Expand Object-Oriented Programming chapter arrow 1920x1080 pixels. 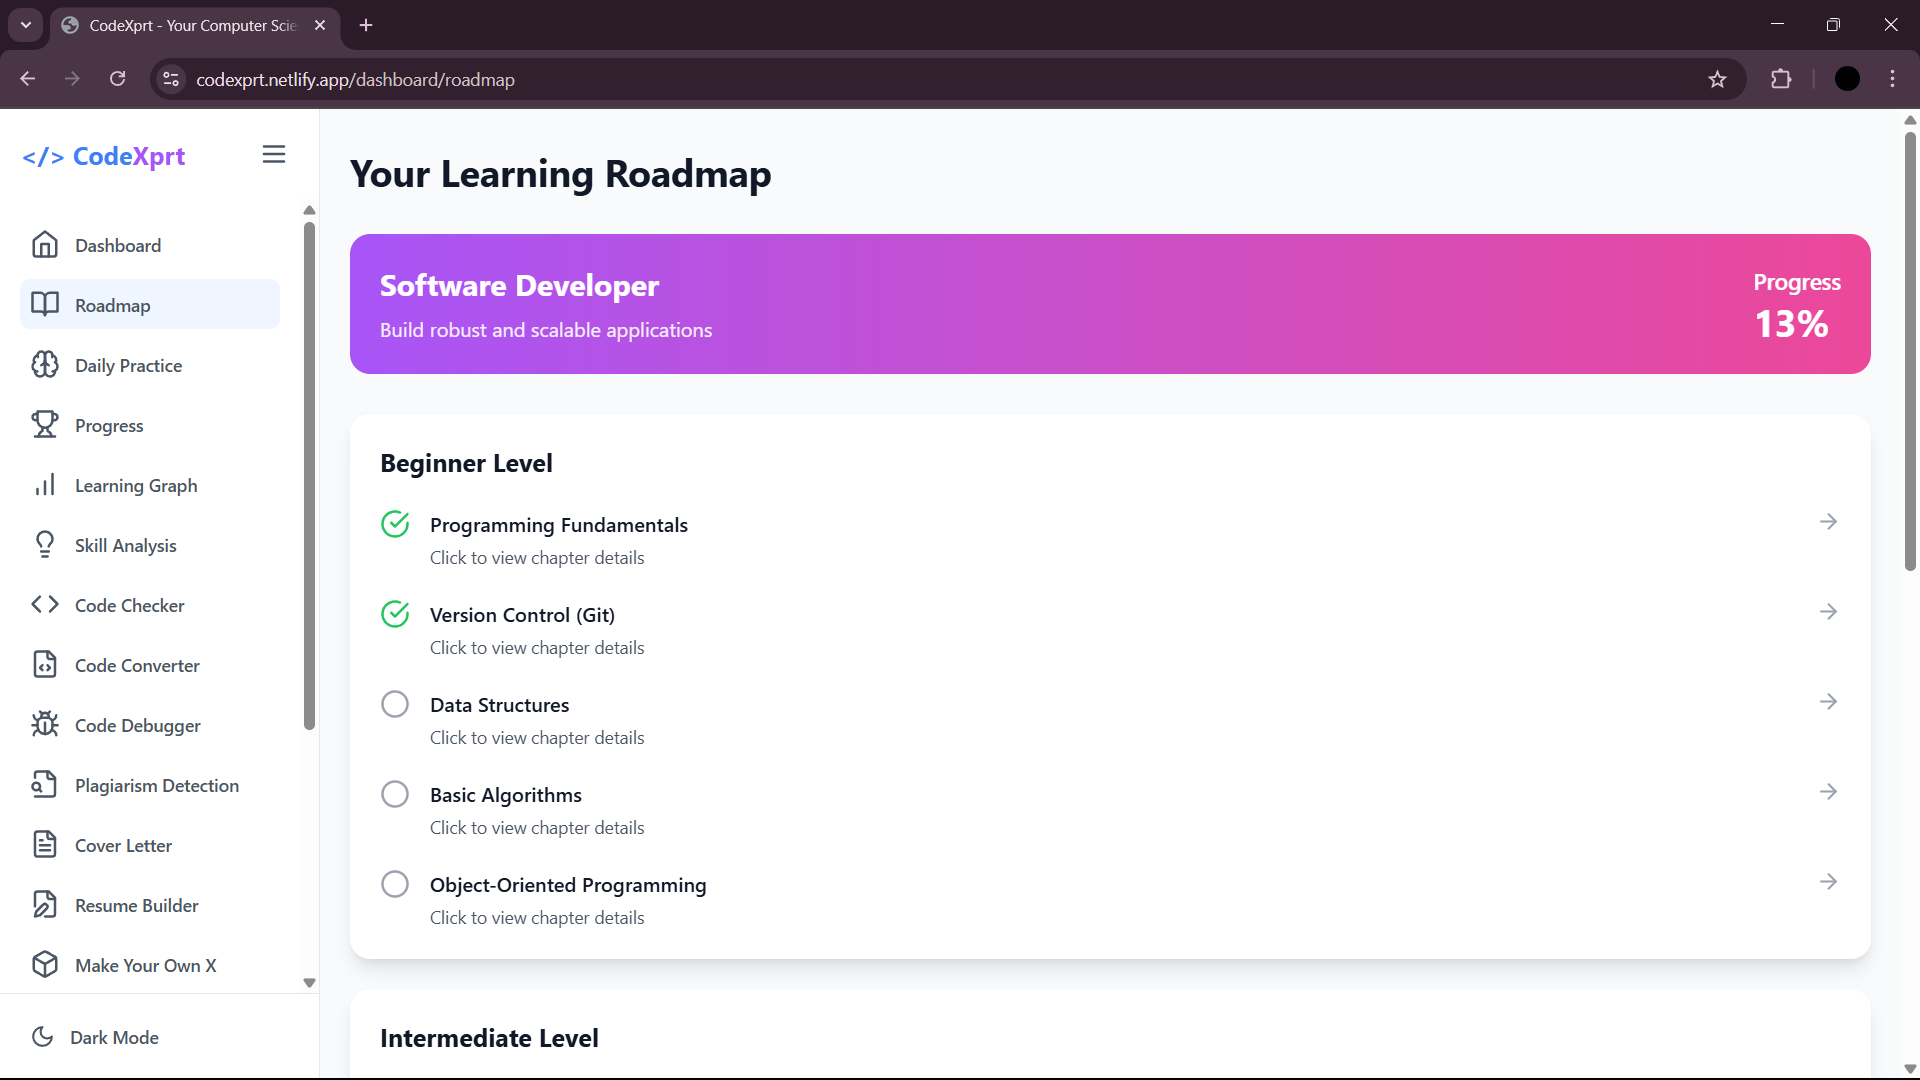tap(1828, 882)
